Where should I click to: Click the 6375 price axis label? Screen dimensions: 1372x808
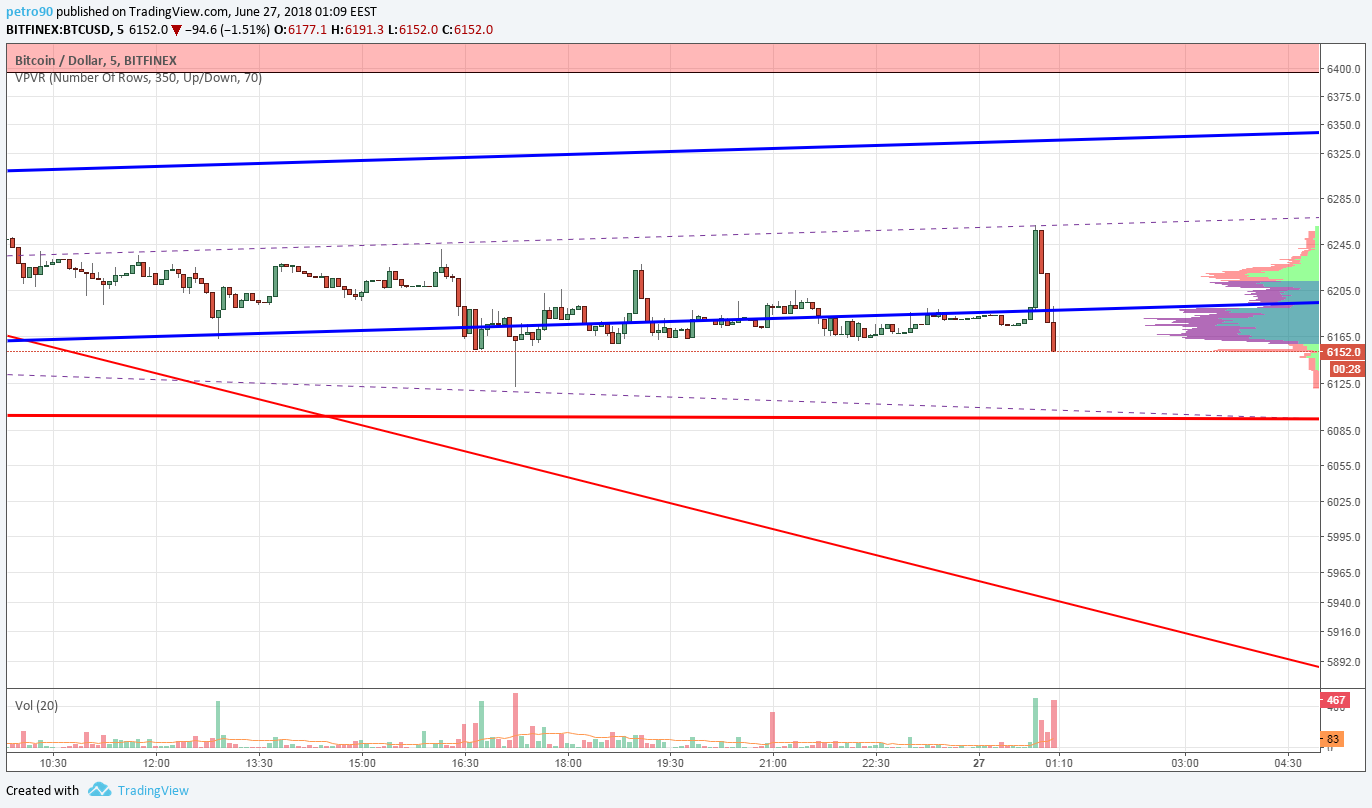pos(1345,97)
